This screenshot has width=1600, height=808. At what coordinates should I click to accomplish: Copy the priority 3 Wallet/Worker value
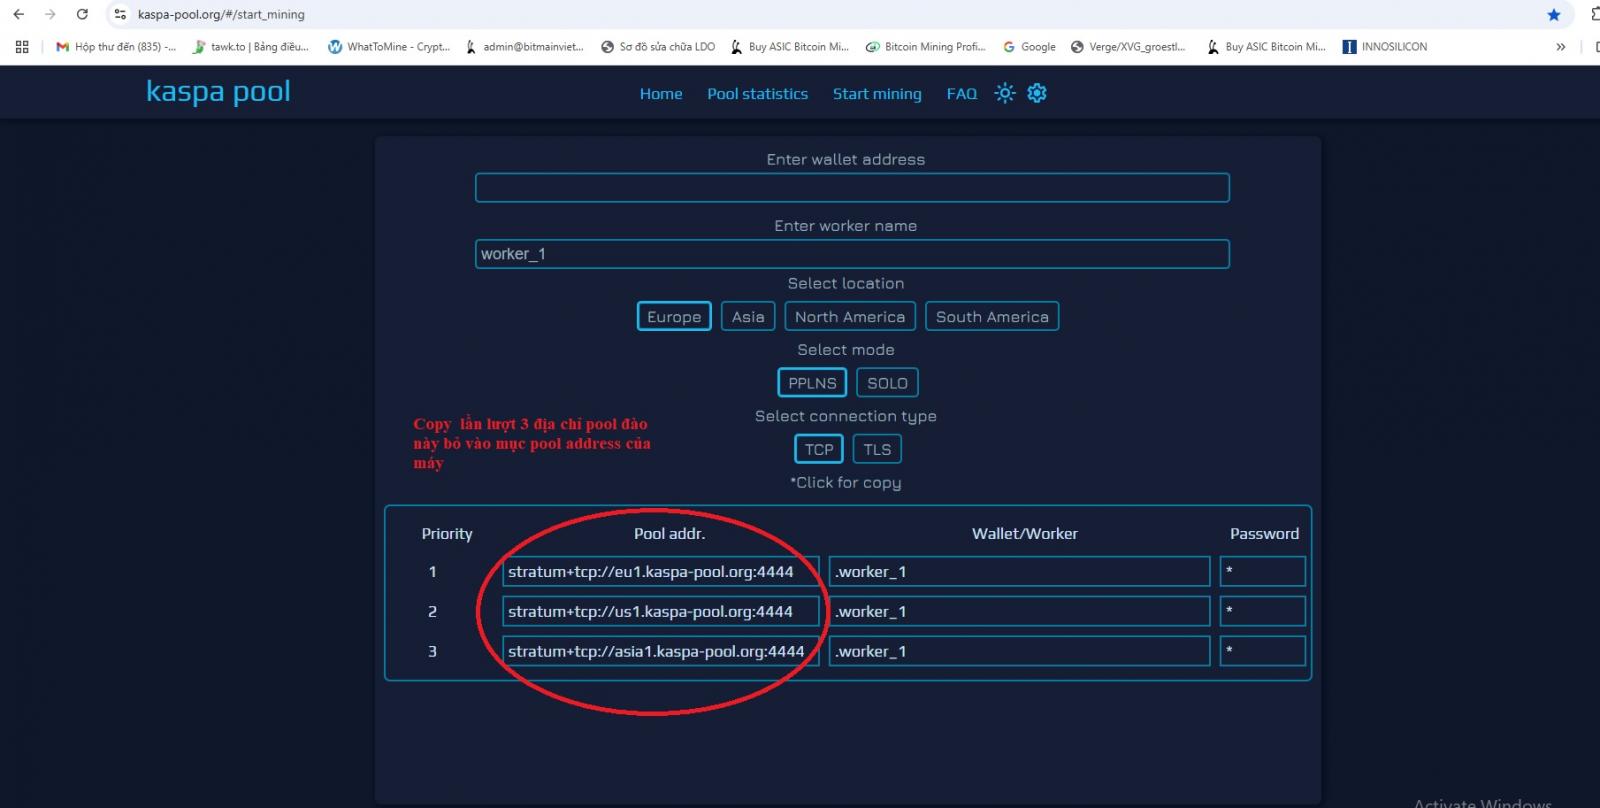[x=1019, y=652]
